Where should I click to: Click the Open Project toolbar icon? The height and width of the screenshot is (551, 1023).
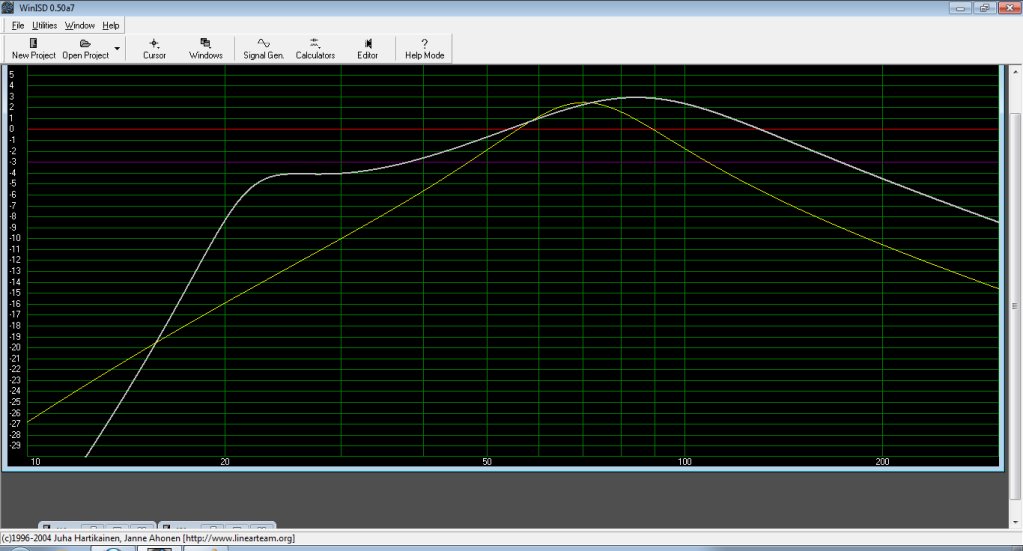(85, 49)
